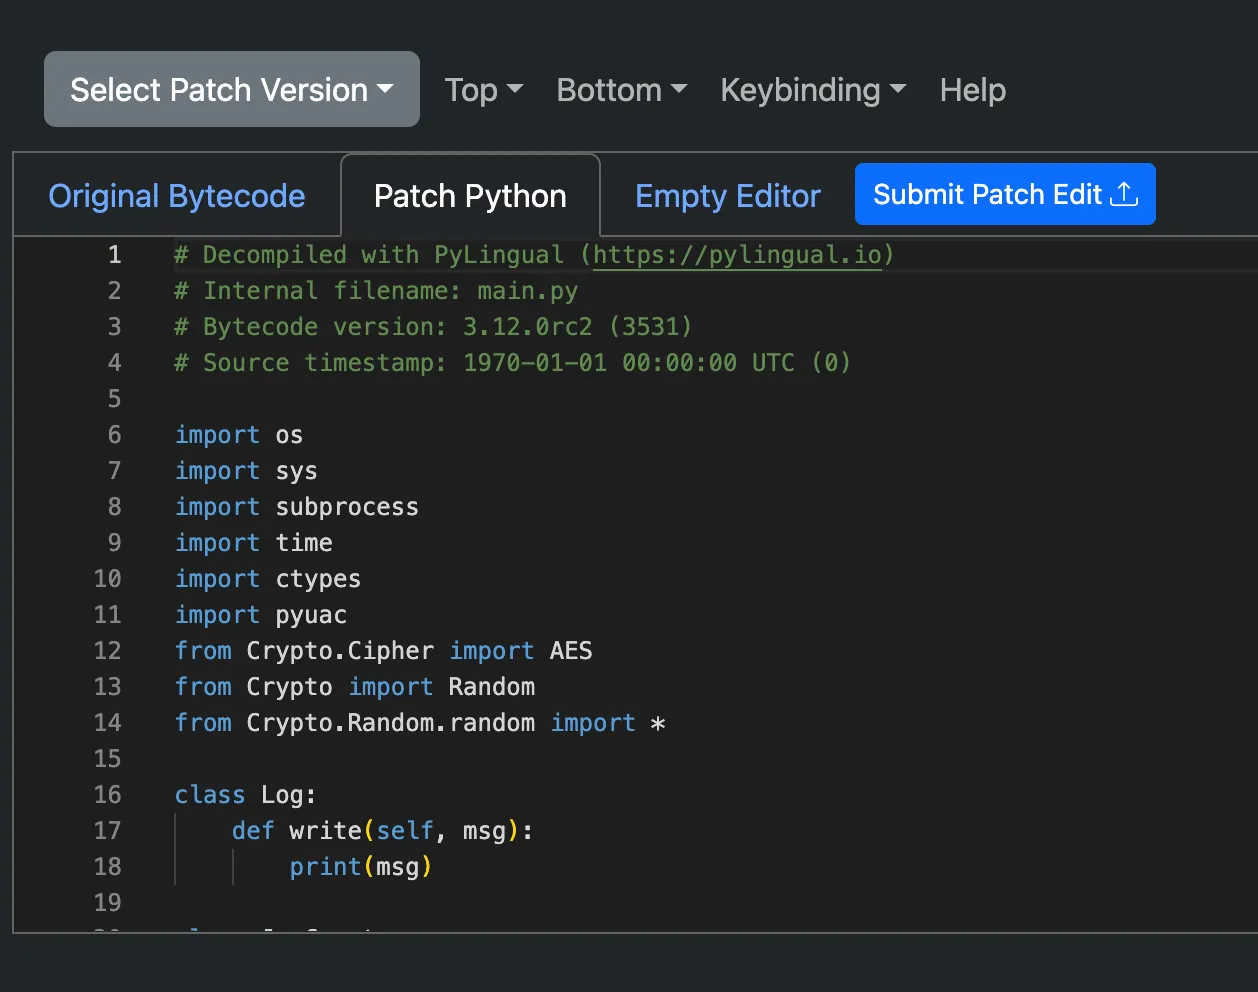The height and width of the screenshot is (992, 1258).
Task: Place cursor on the 'import pyuac' line
Action: [x=261, y=615]
